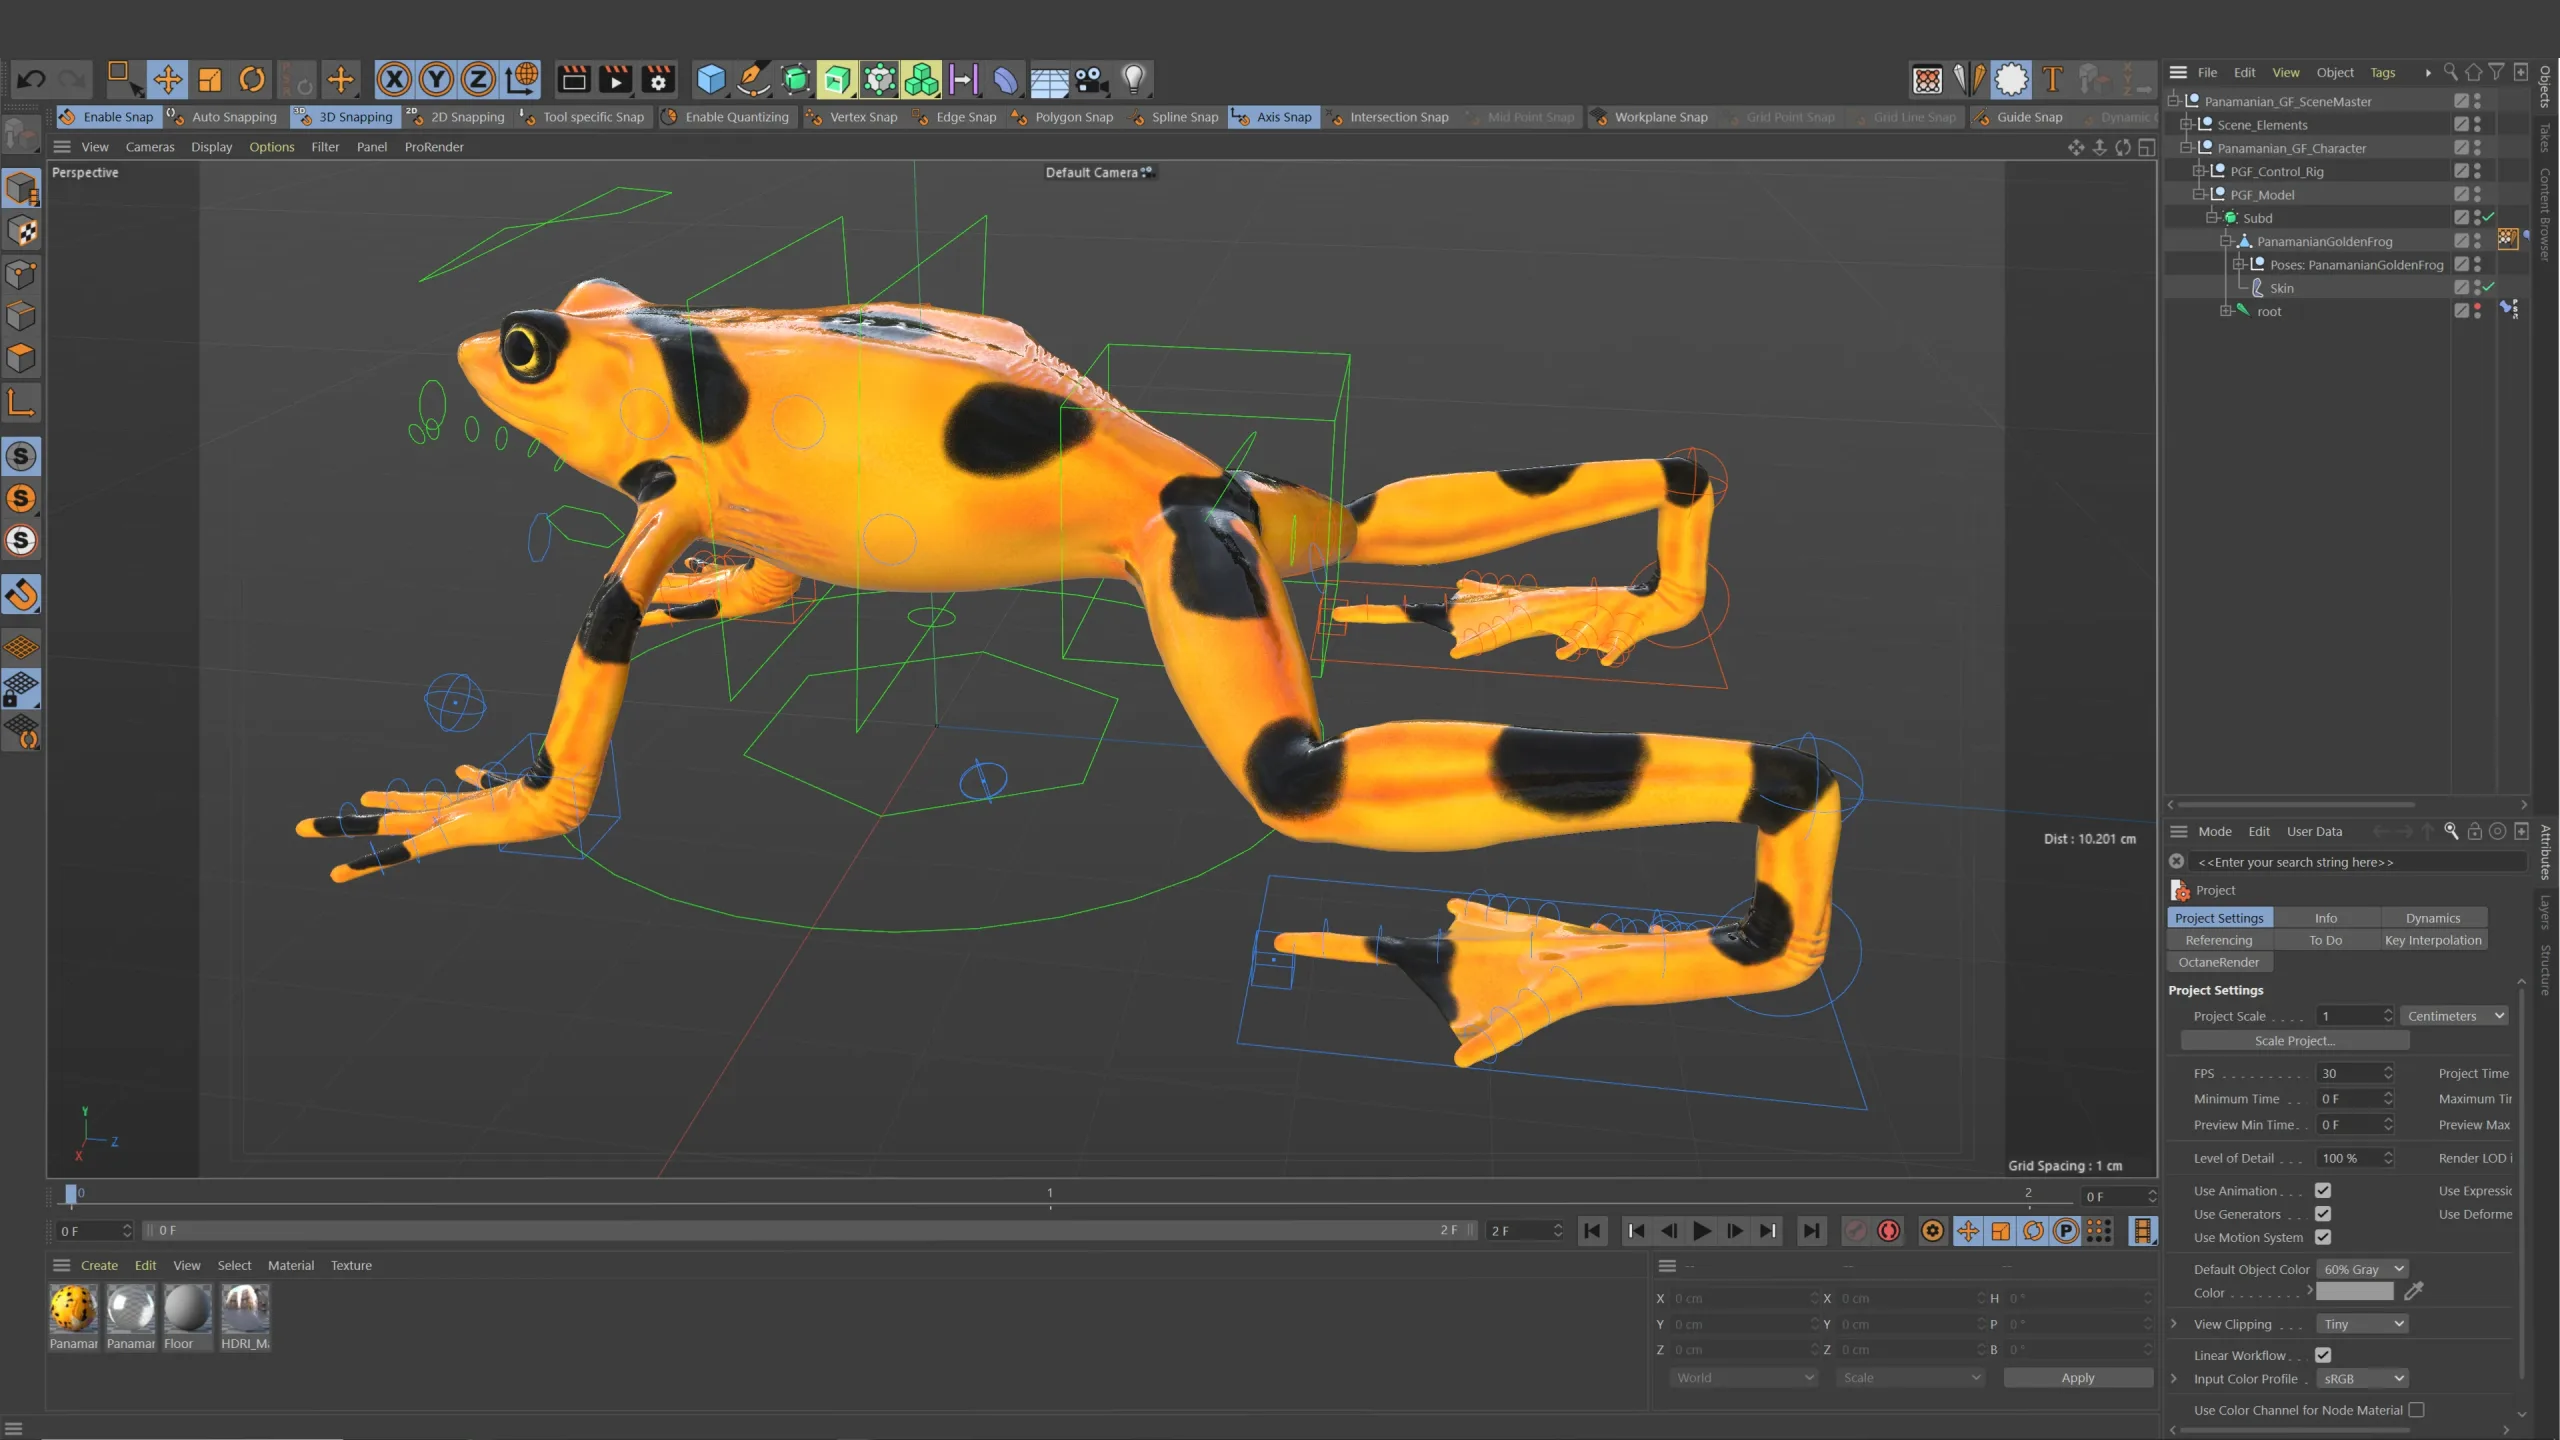
Task: Open Input Color Profile sRGB dropdown
Action: point(2363,1378)
